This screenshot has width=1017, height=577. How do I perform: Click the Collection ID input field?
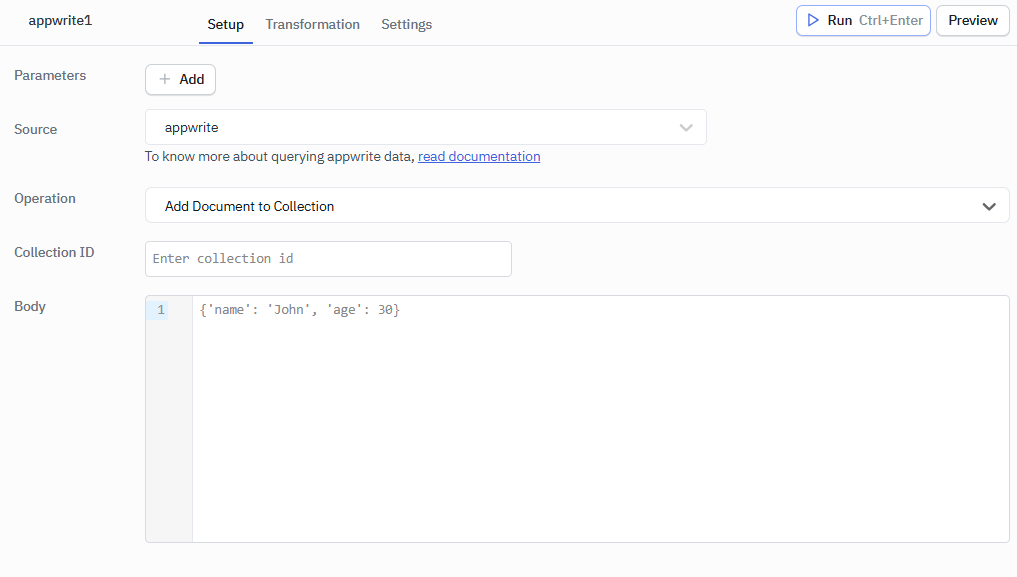click(328, 258)
